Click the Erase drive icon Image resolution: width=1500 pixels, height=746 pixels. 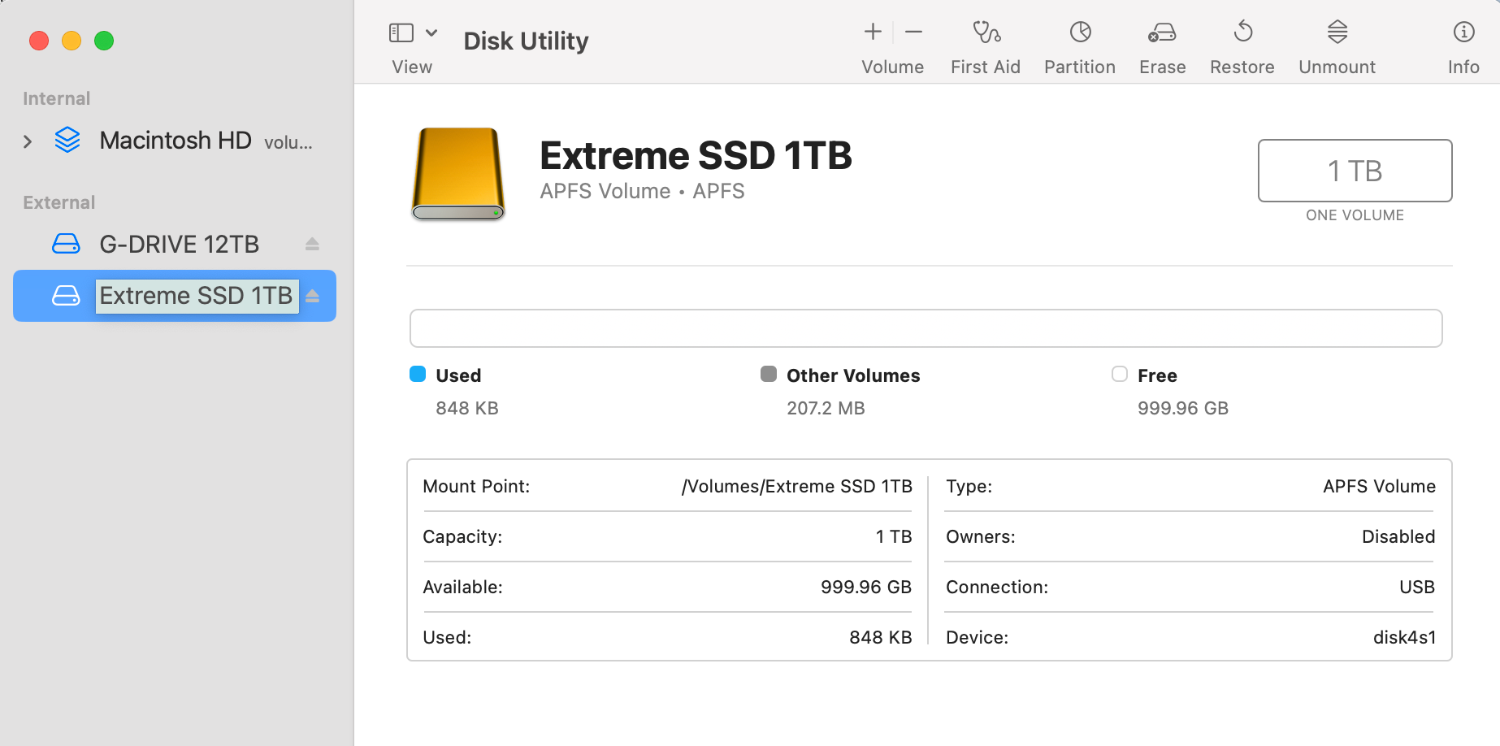[1162, 33]
